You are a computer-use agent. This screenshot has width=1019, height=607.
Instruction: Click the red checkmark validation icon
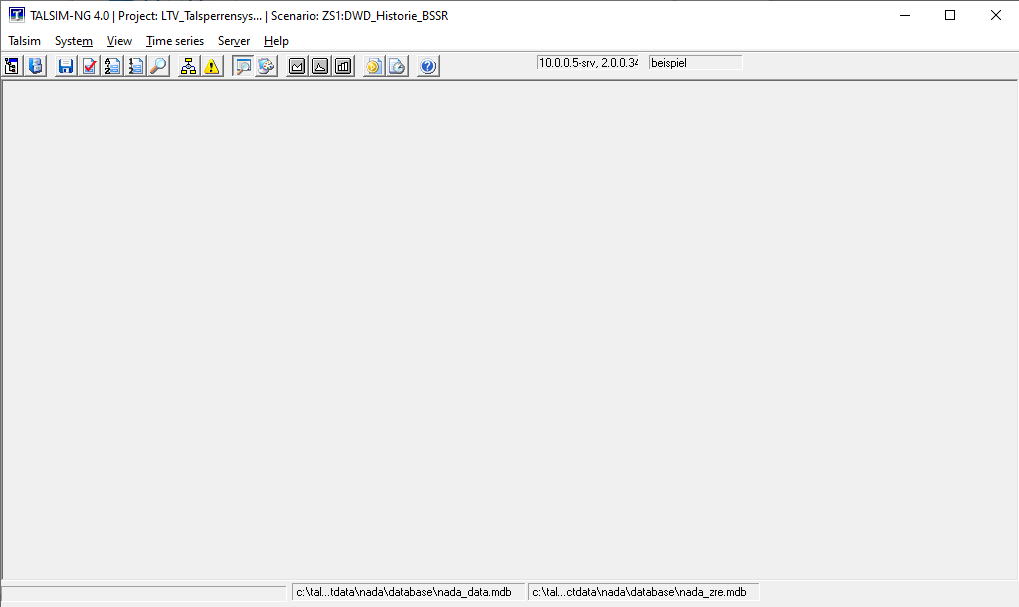click(x=89, y=66)
